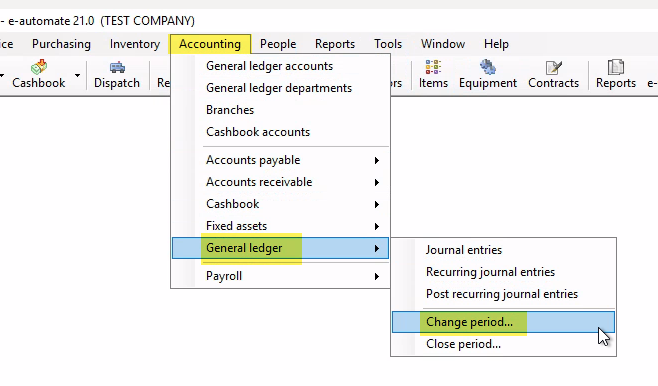Screen dimensions: 658x386
Task: Expand the Cashbook toolbar dropdown arrow
Action: (x=78, y=76)
